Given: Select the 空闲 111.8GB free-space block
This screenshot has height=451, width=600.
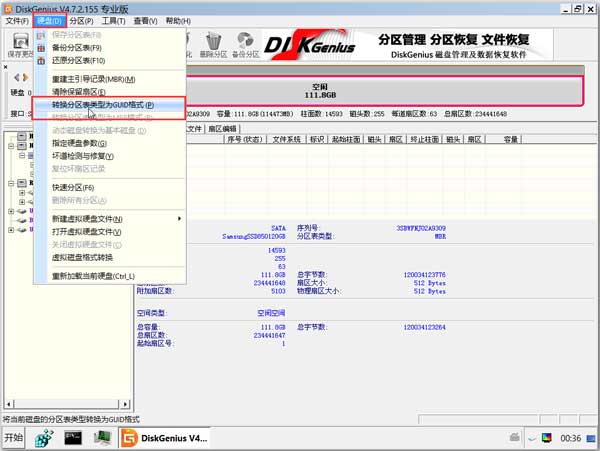Looking at the screenshot, I should click(x=384, y=91).
